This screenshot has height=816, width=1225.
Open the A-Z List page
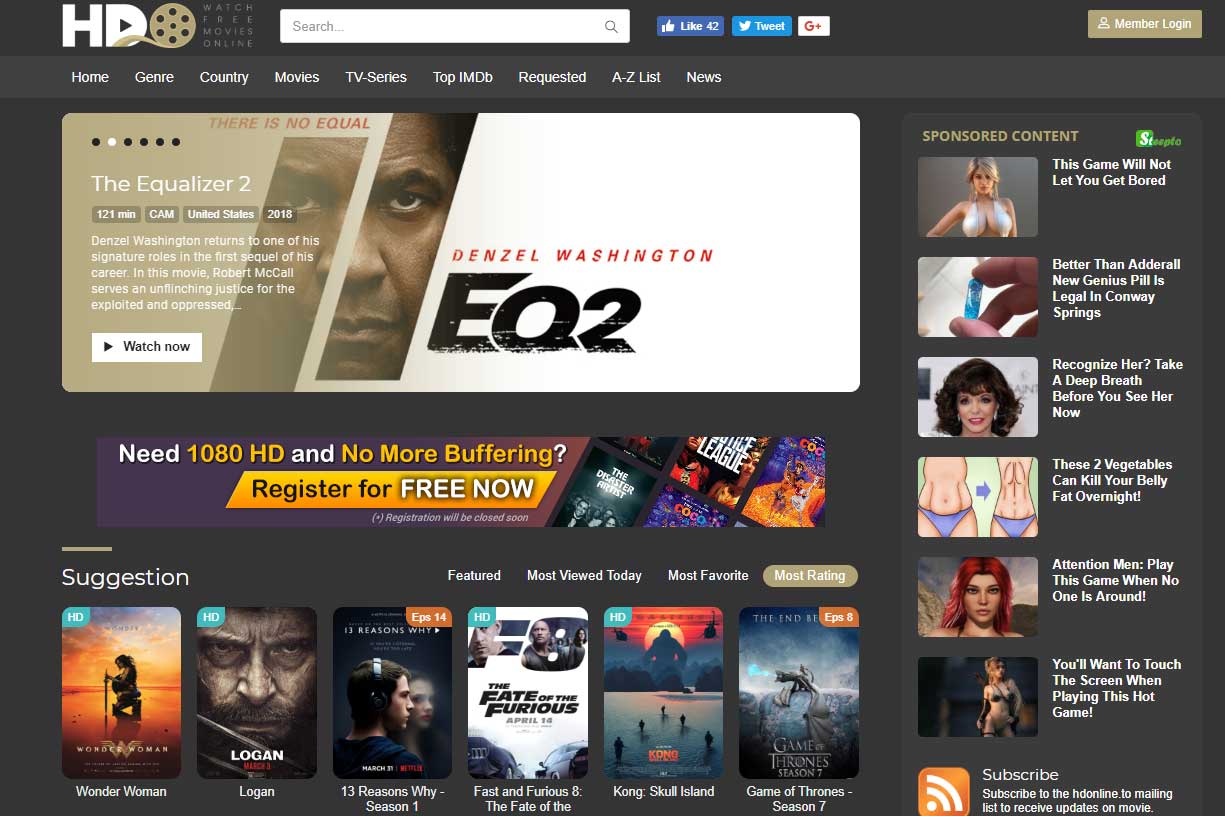(636, 77)
